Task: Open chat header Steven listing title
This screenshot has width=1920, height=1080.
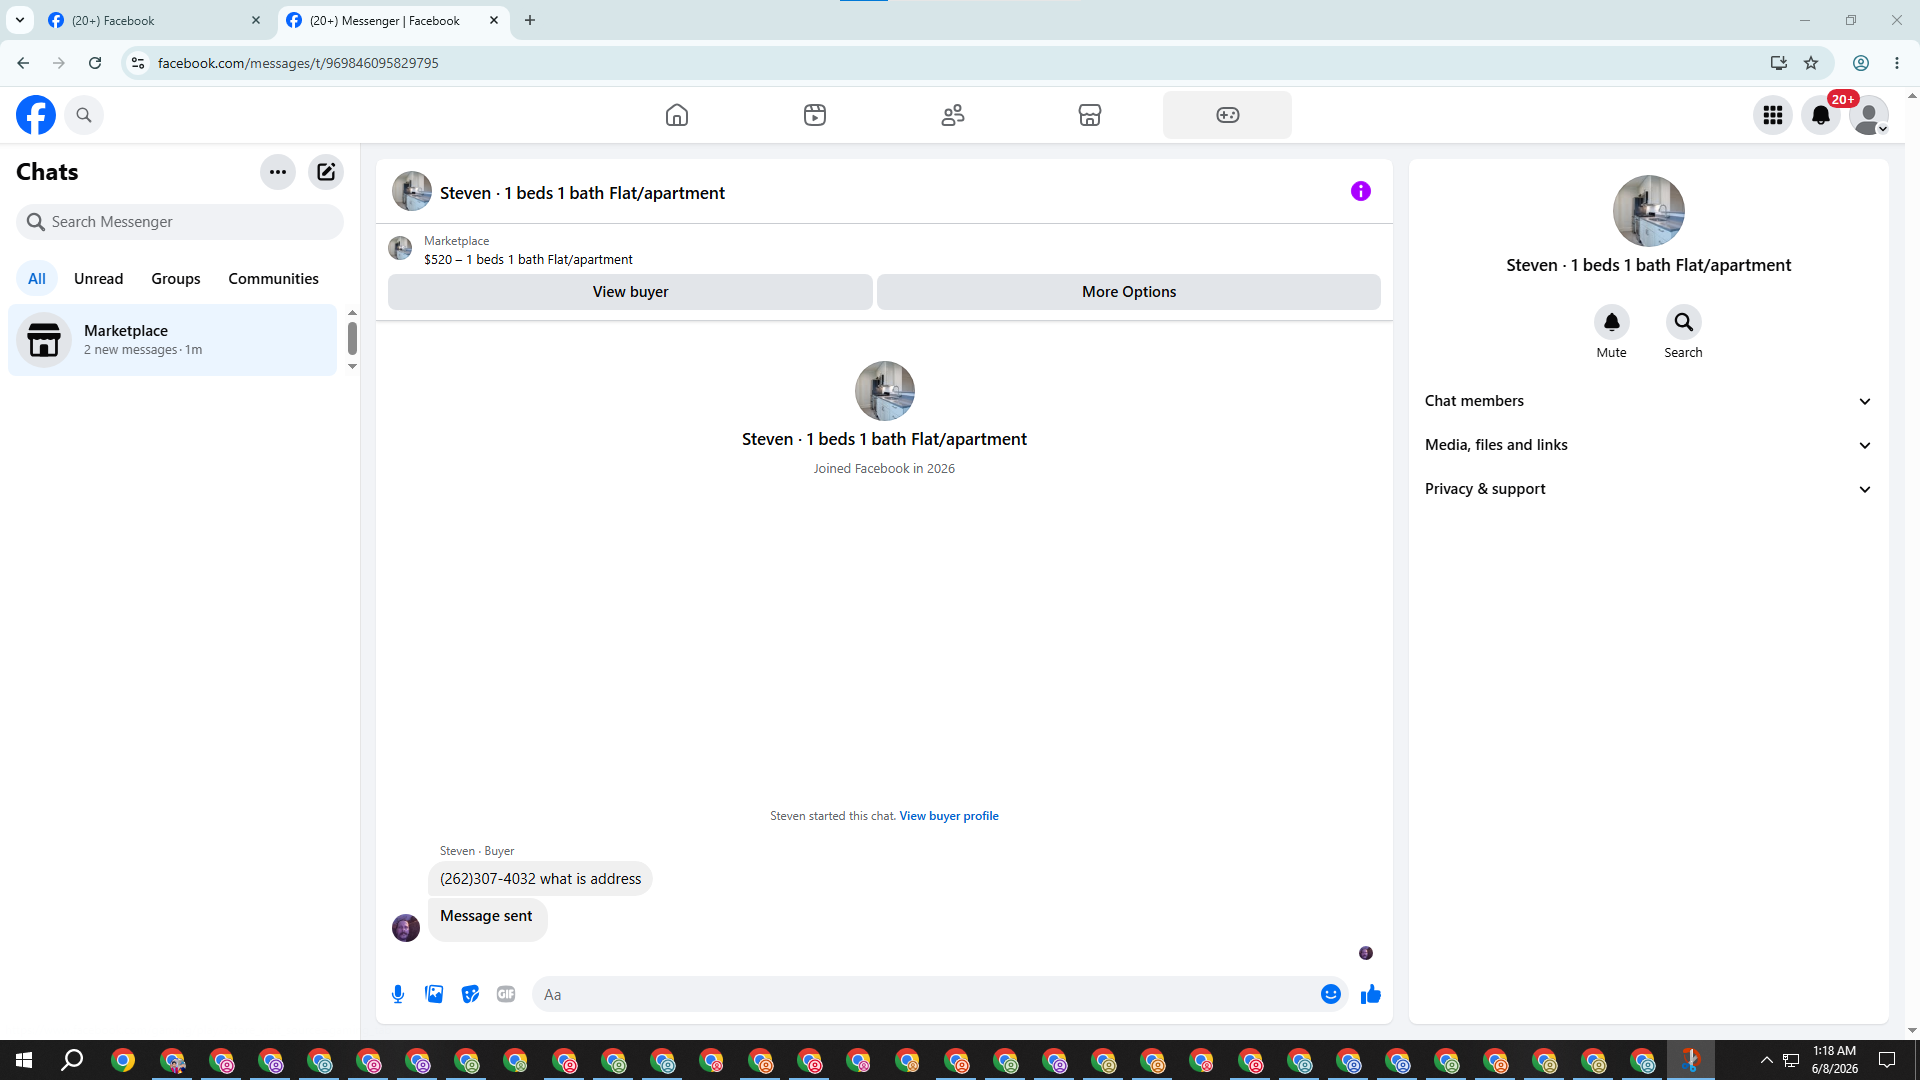Action: pyautogui.click(x=582, y=193)
